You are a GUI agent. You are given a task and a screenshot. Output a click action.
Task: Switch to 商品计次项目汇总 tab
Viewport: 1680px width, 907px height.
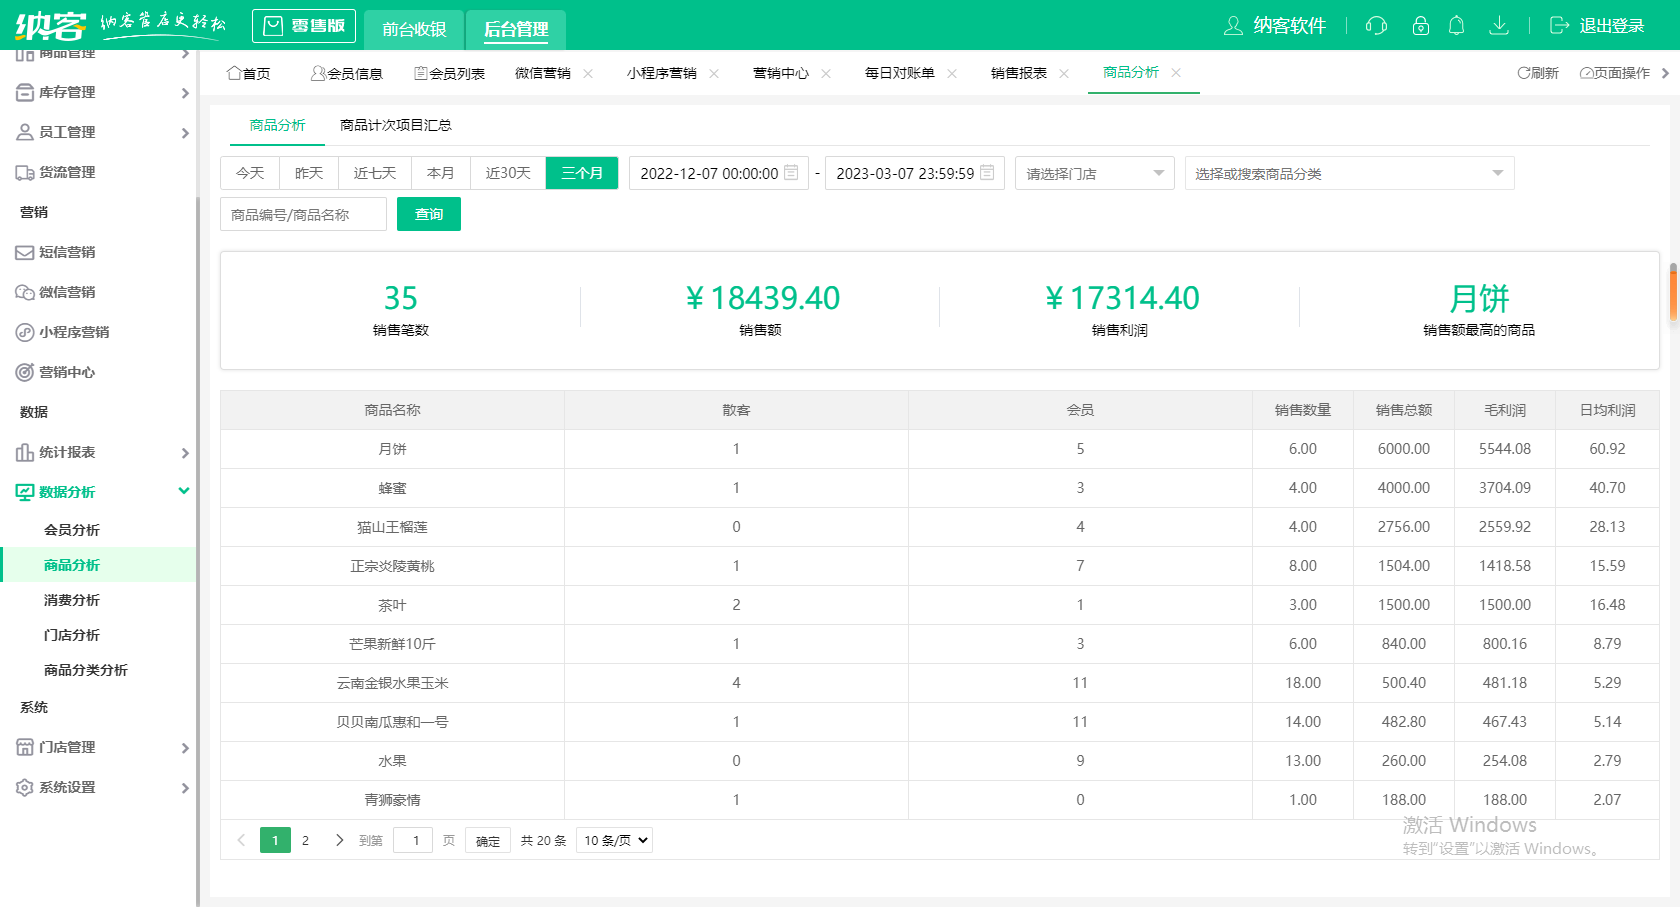tap(395, 125)
